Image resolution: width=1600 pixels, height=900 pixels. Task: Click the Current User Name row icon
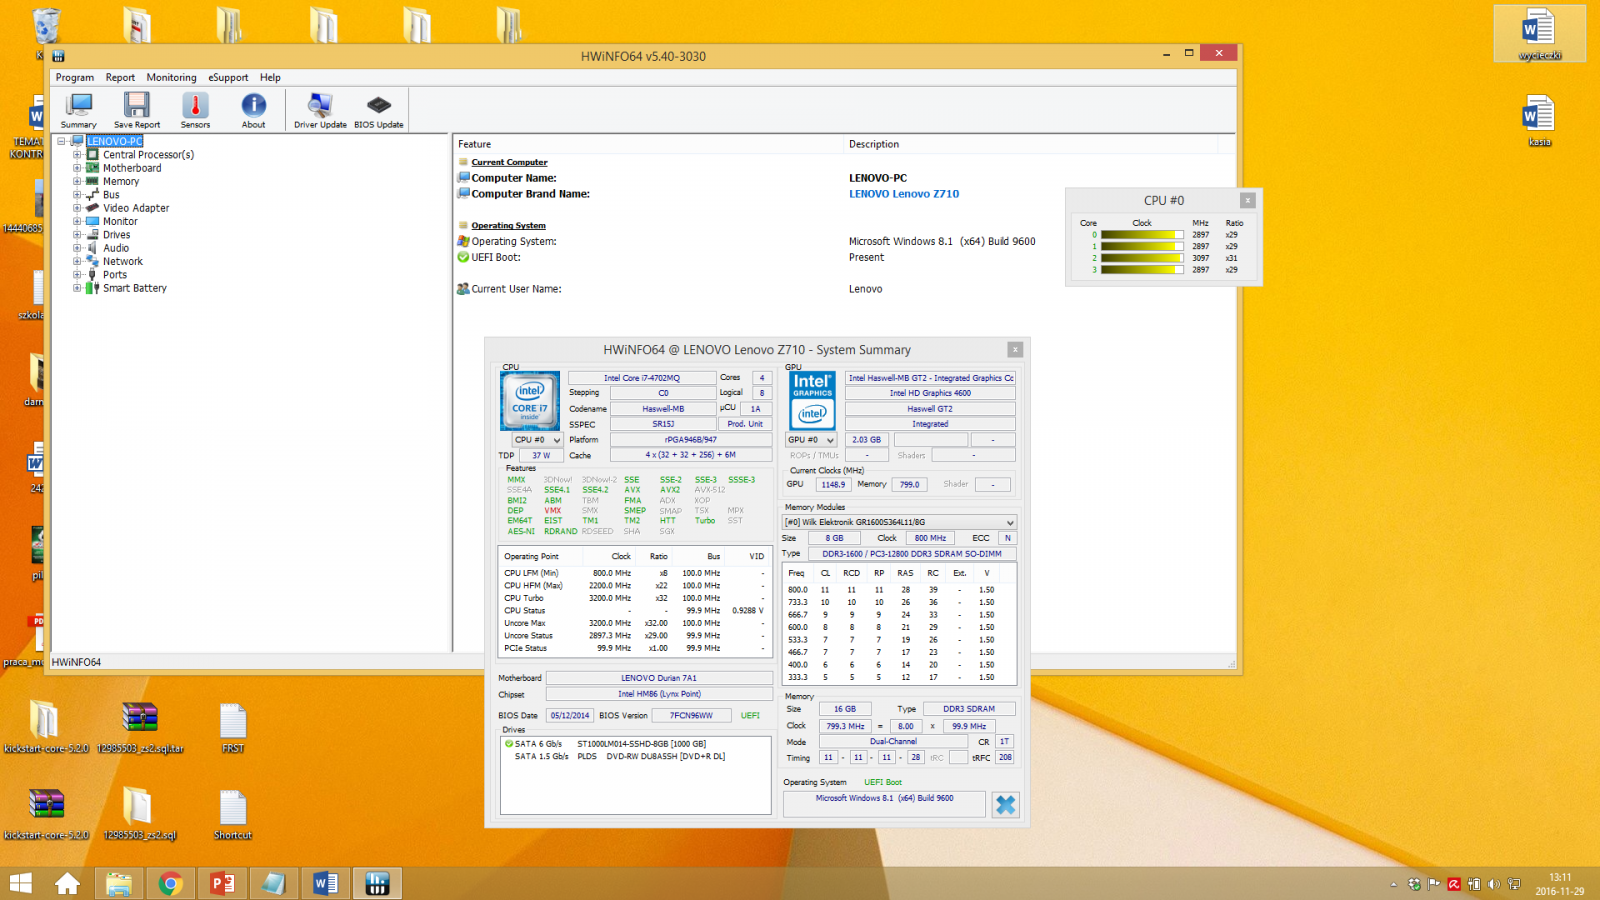coord(463,289)
